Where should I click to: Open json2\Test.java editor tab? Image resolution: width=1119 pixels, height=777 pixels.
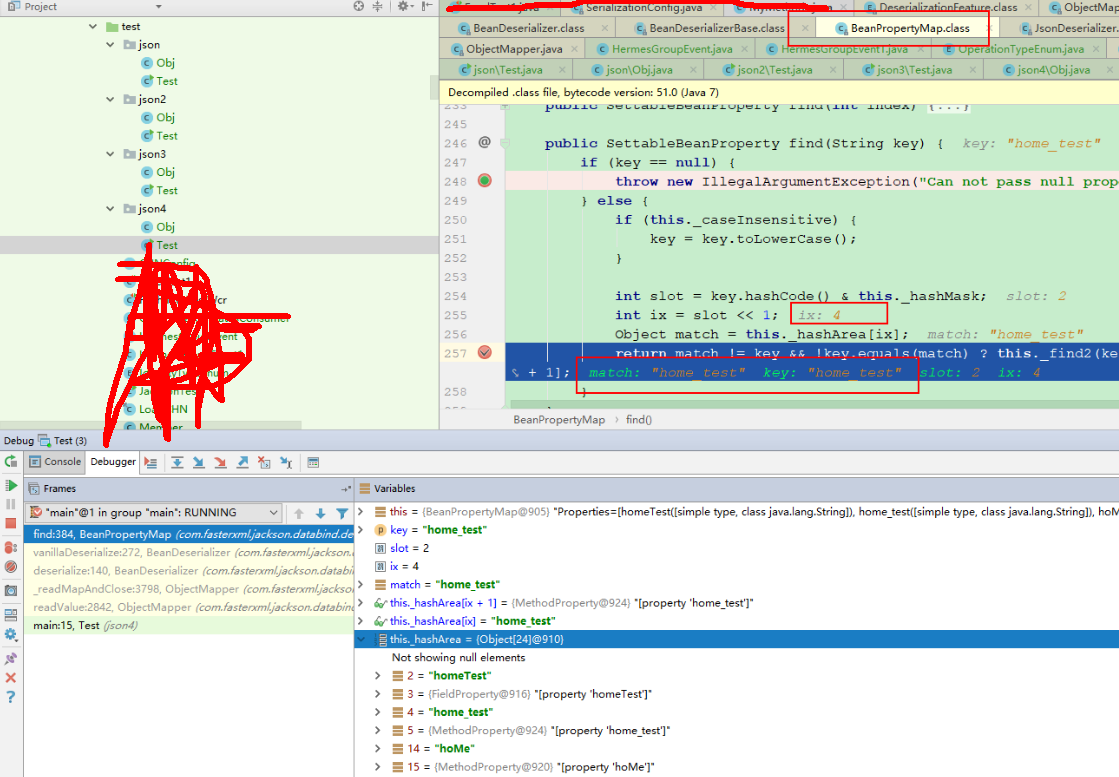click(x=774, y=70)
